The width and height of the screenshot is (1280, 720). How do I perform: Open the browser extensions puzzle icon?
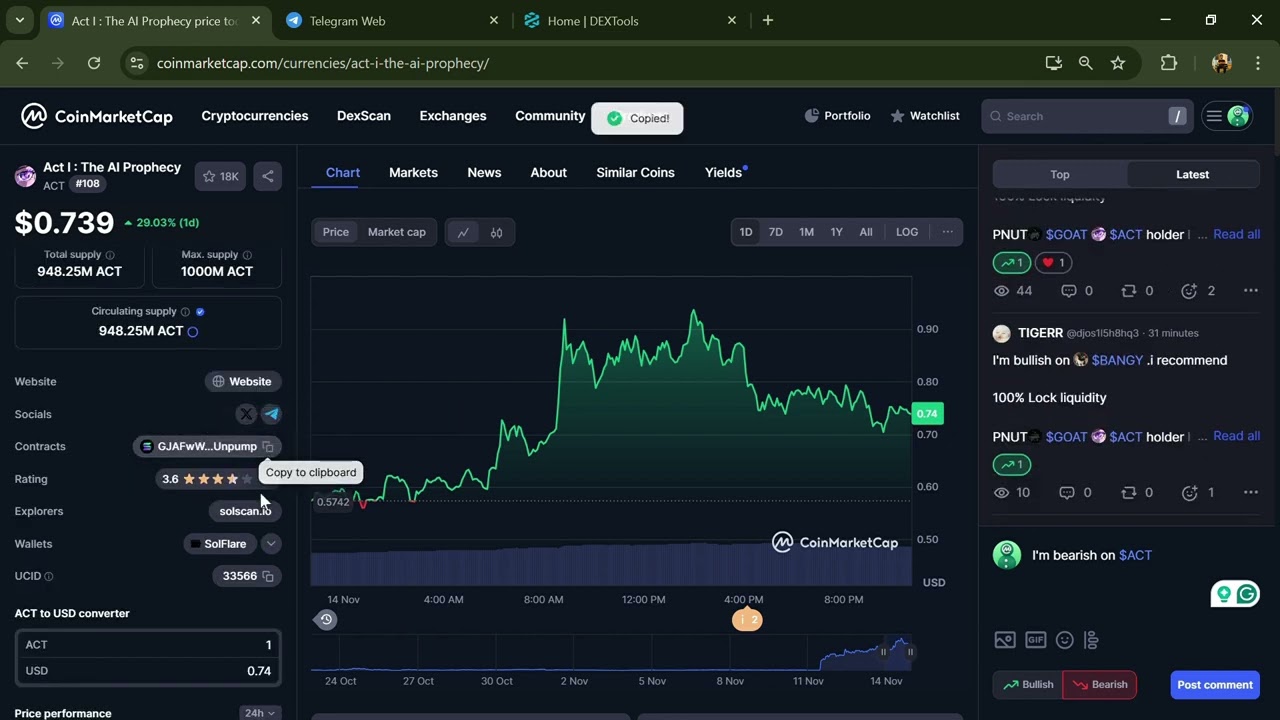tap(1168, 63)
